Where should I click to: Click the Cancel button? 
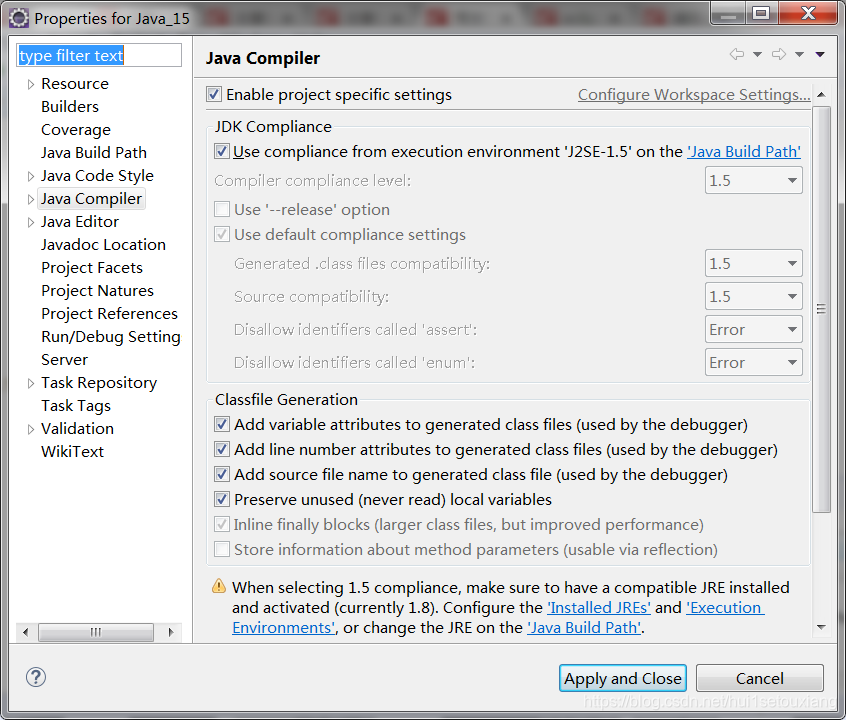pyautogui.click(x=760, y=678)
